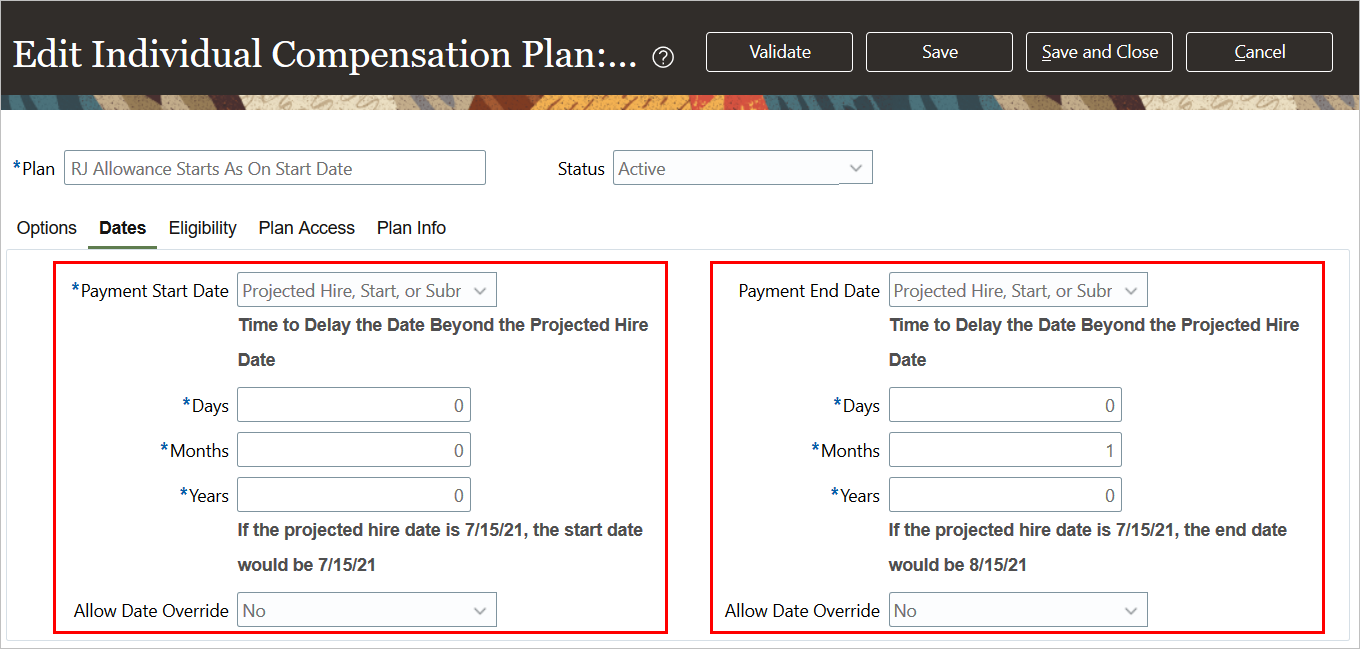The image size is (1360, 649).
Task: Click the start date Days field
Action: tap(353, 406)
